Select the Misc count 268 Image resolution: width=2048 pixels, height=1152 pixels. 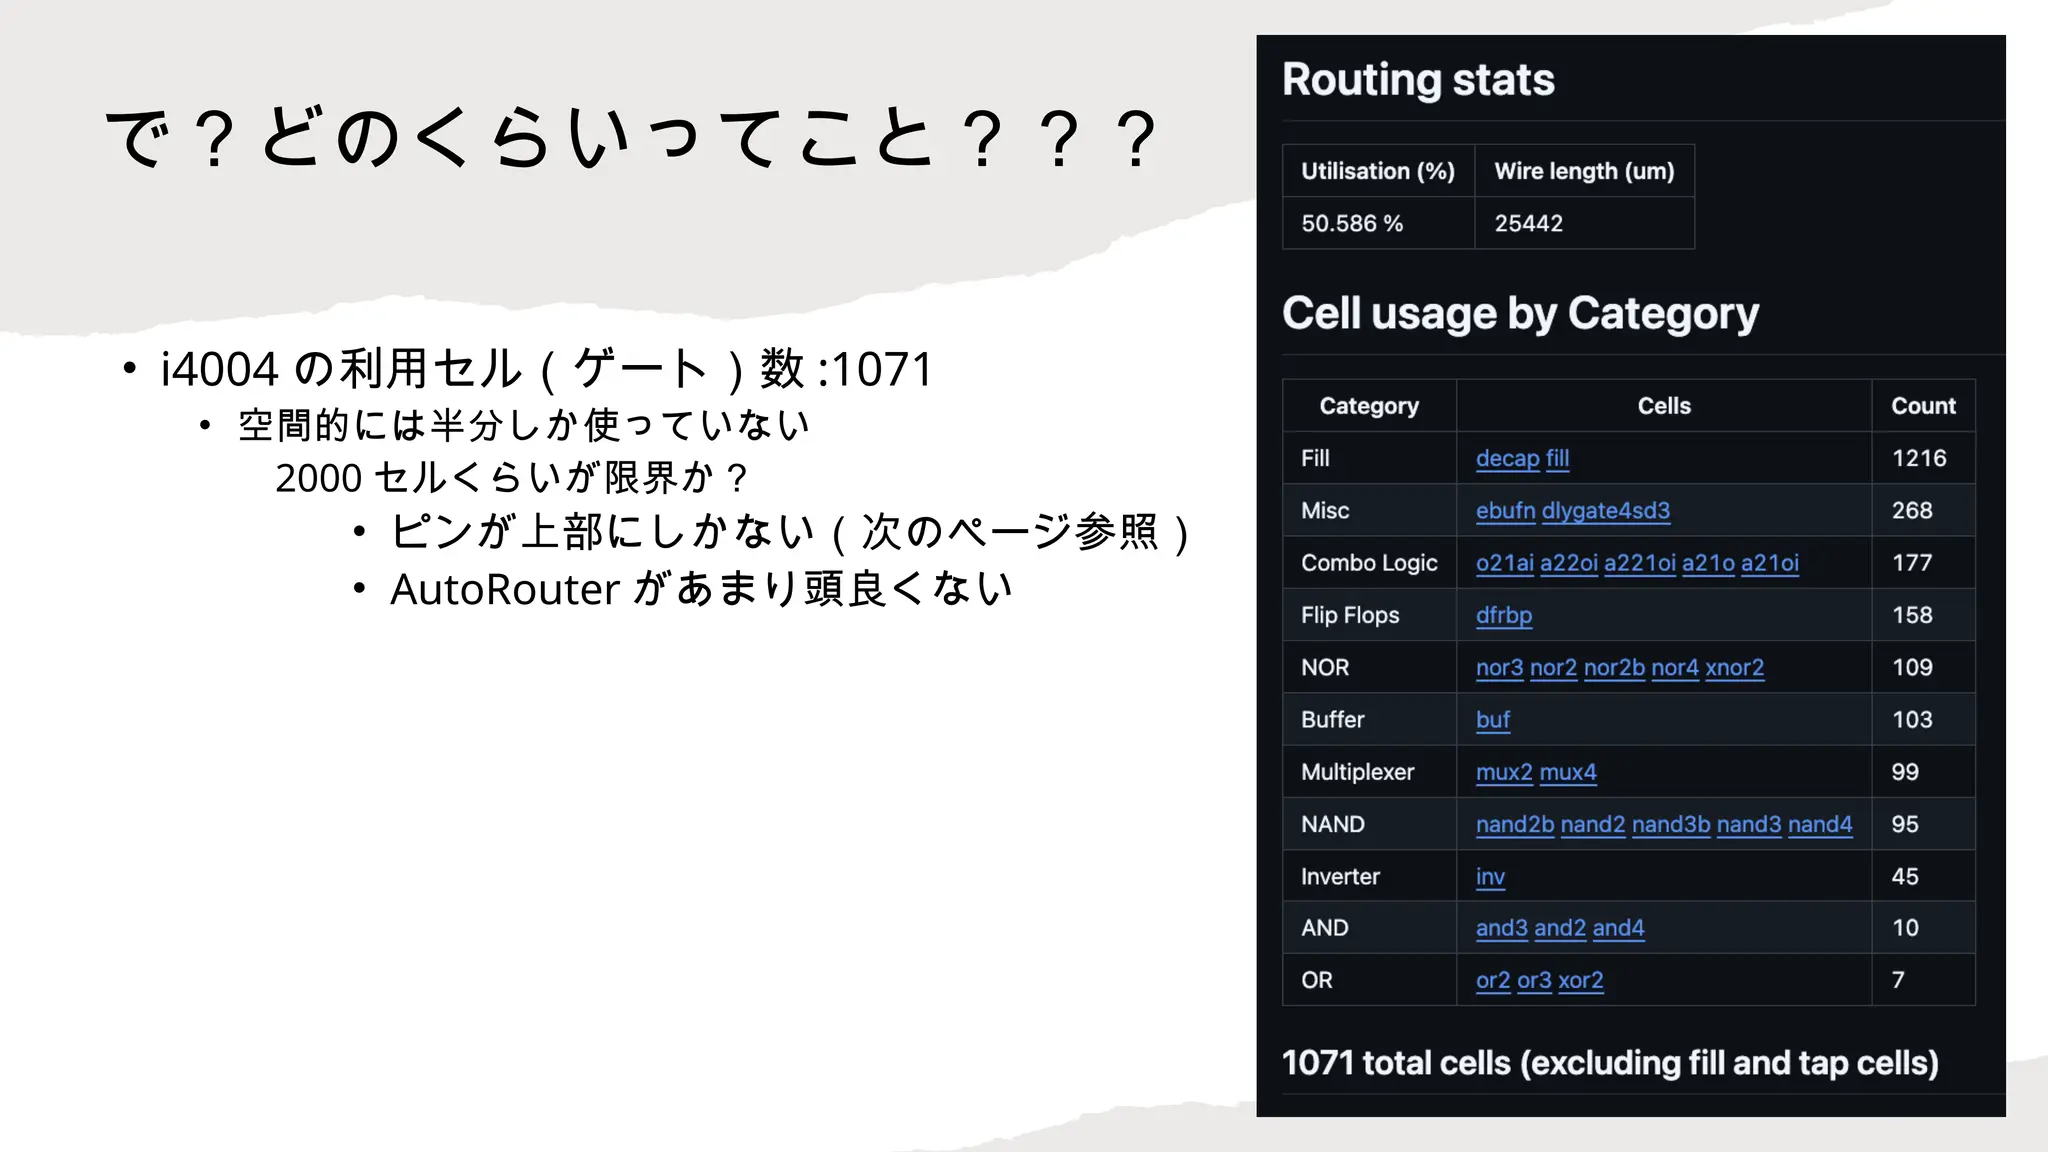pos(1912,510)
